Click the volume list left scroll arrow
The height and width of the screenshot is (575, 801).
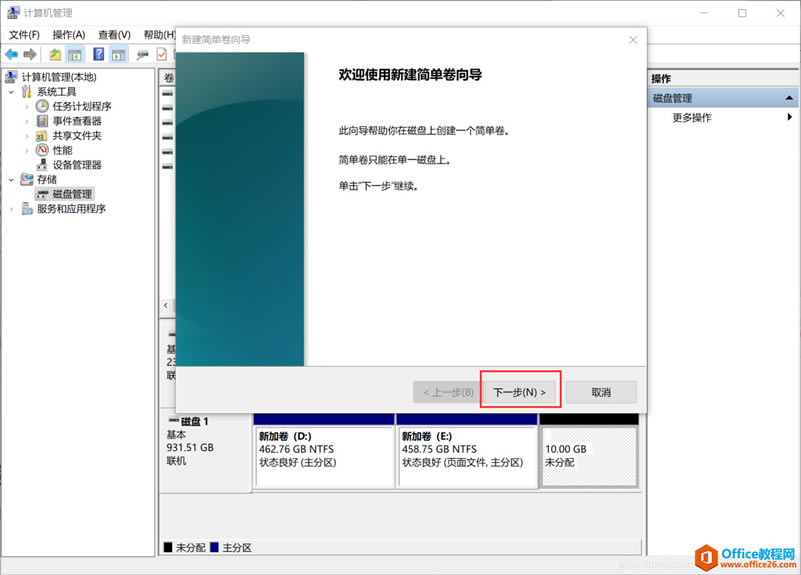[166, 305]
